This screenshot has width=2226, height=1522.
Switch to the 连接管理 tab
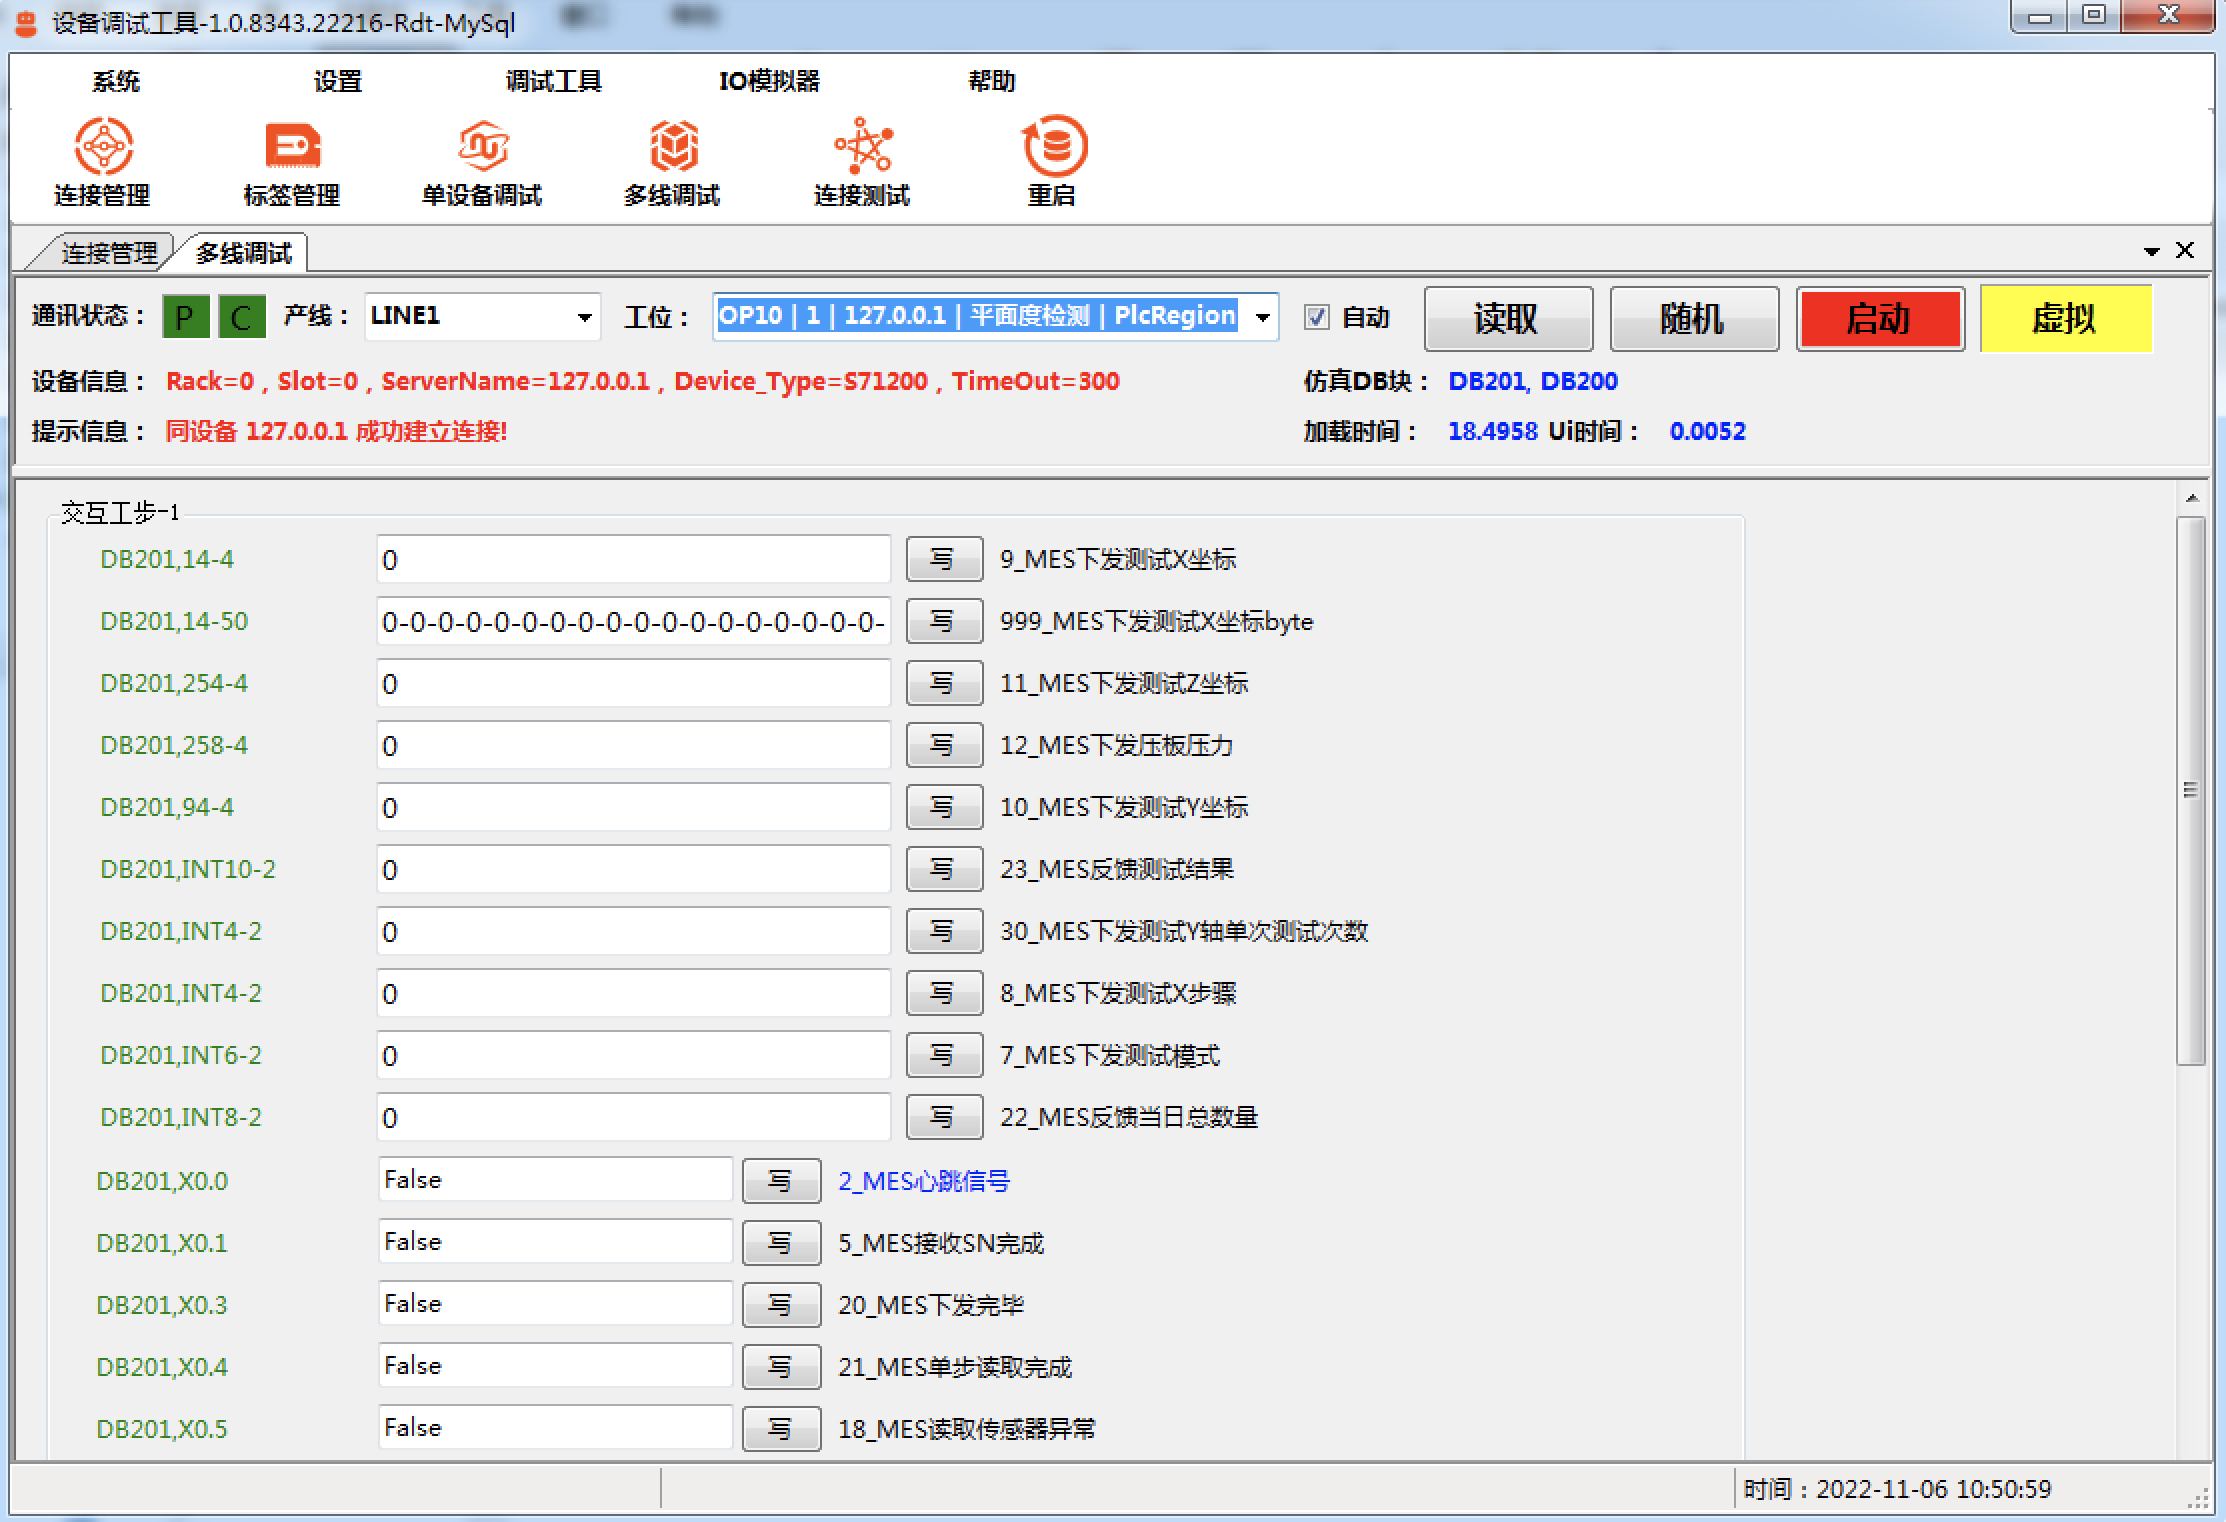pos(108,253)
